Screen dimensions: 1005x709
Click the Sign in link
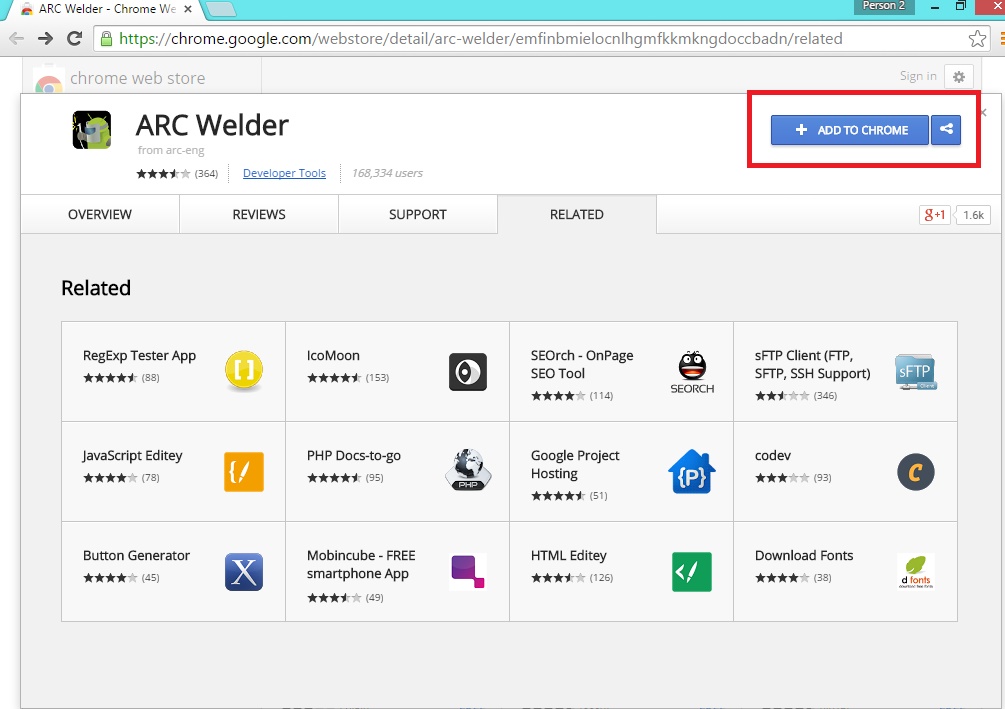pyautogui.click(x=918, y=76)
